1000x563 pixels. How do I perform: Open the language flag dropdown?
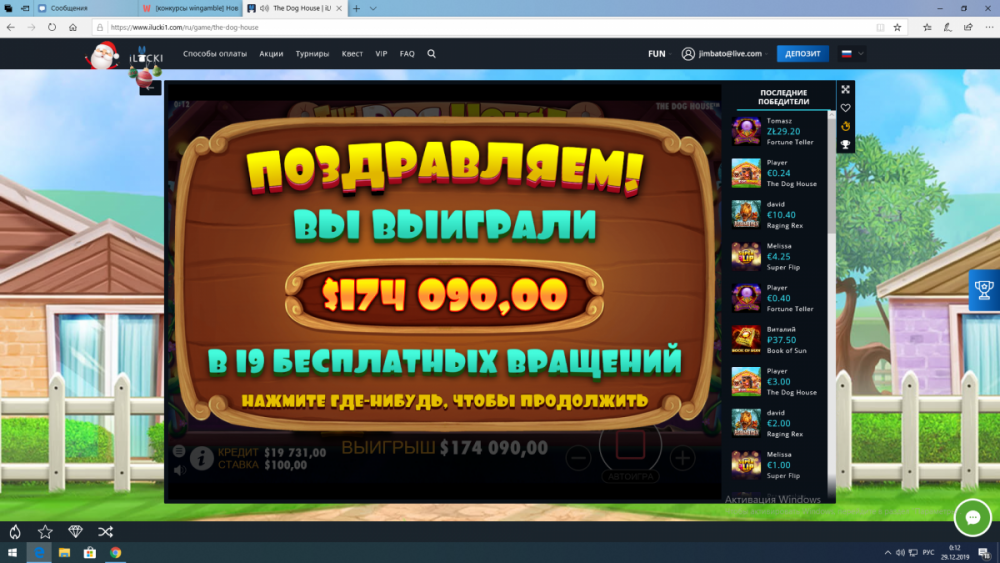(x=853, y=54)
